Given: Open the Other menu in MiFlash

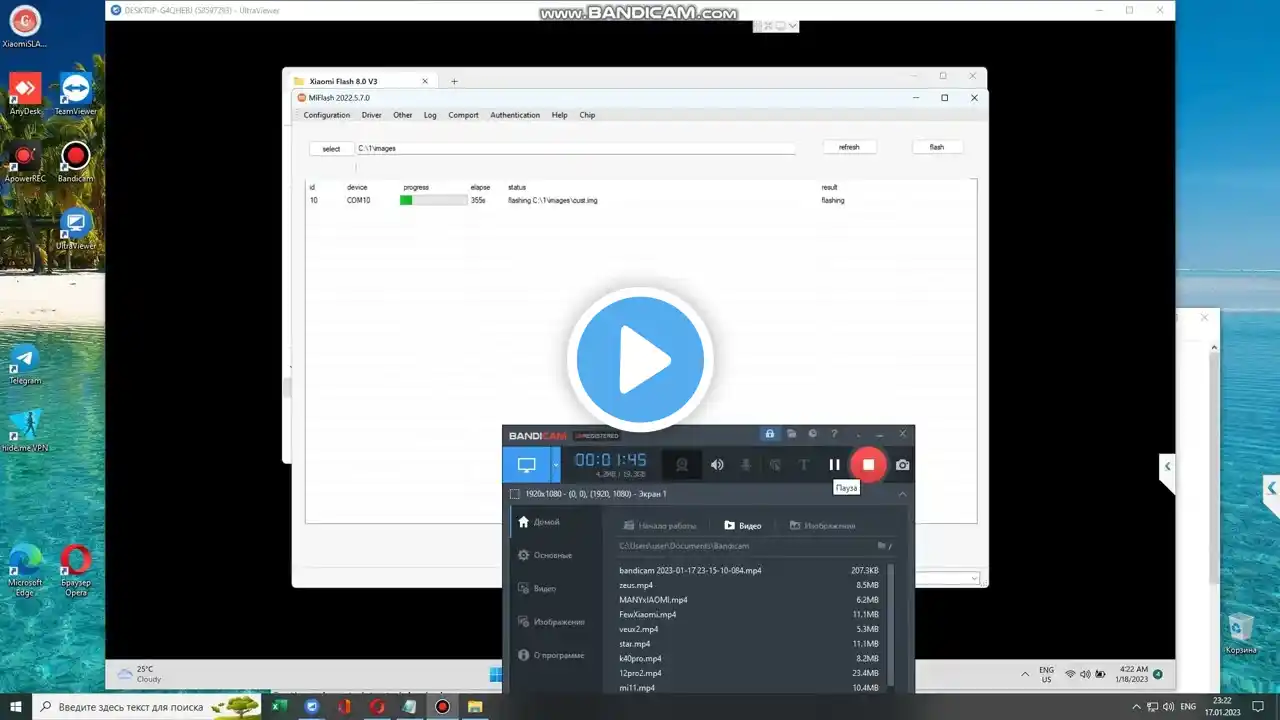Looking at the screenshot, I should (x=403, y=115).
